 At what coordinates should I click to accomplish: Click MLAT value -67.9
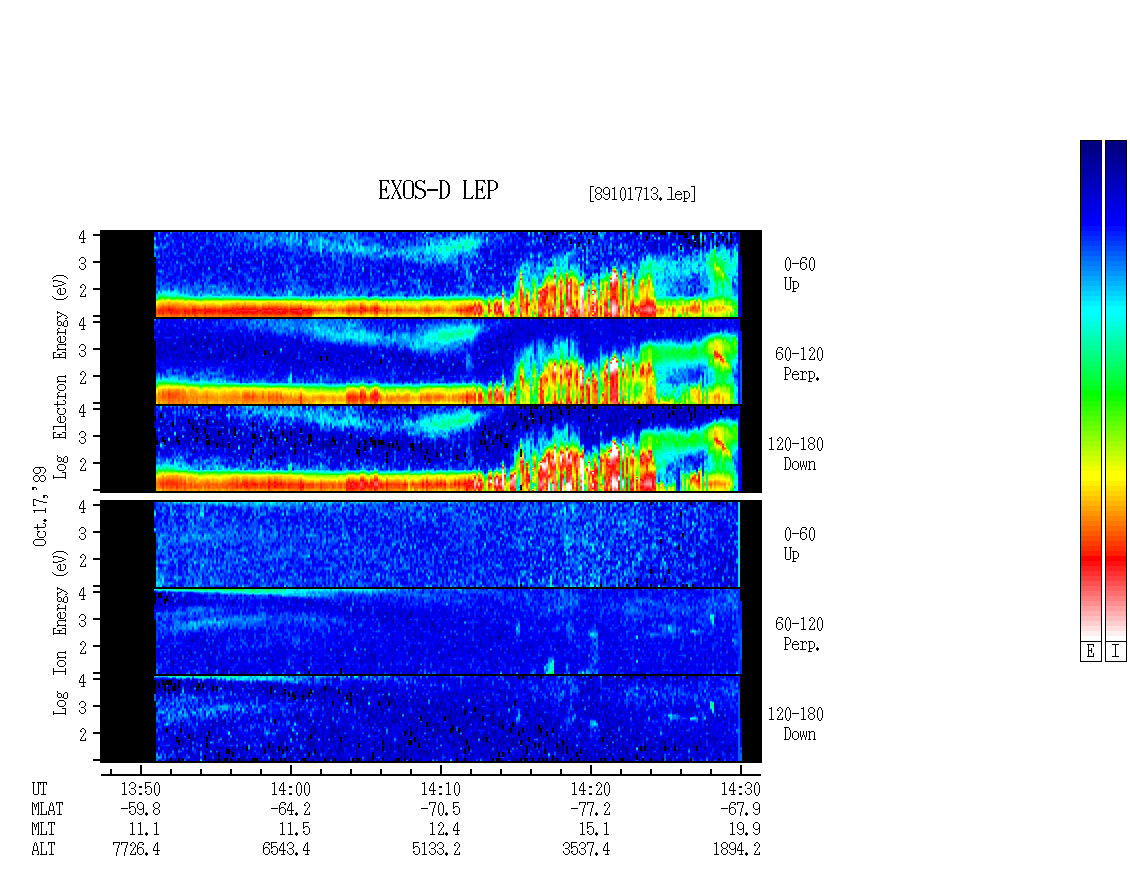[740, 809]
